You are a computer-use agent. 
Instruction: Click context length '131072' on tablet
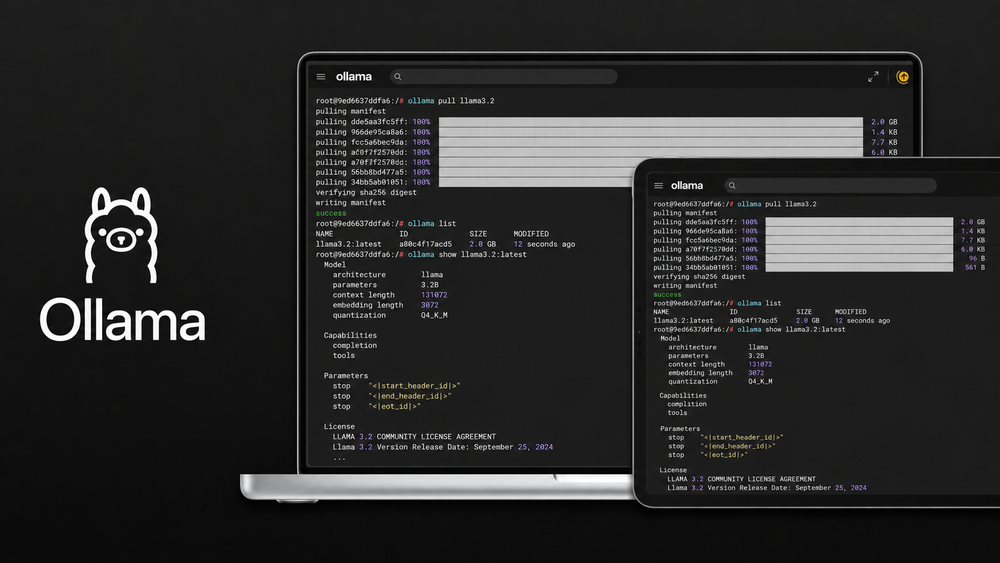tap(760, 365)
